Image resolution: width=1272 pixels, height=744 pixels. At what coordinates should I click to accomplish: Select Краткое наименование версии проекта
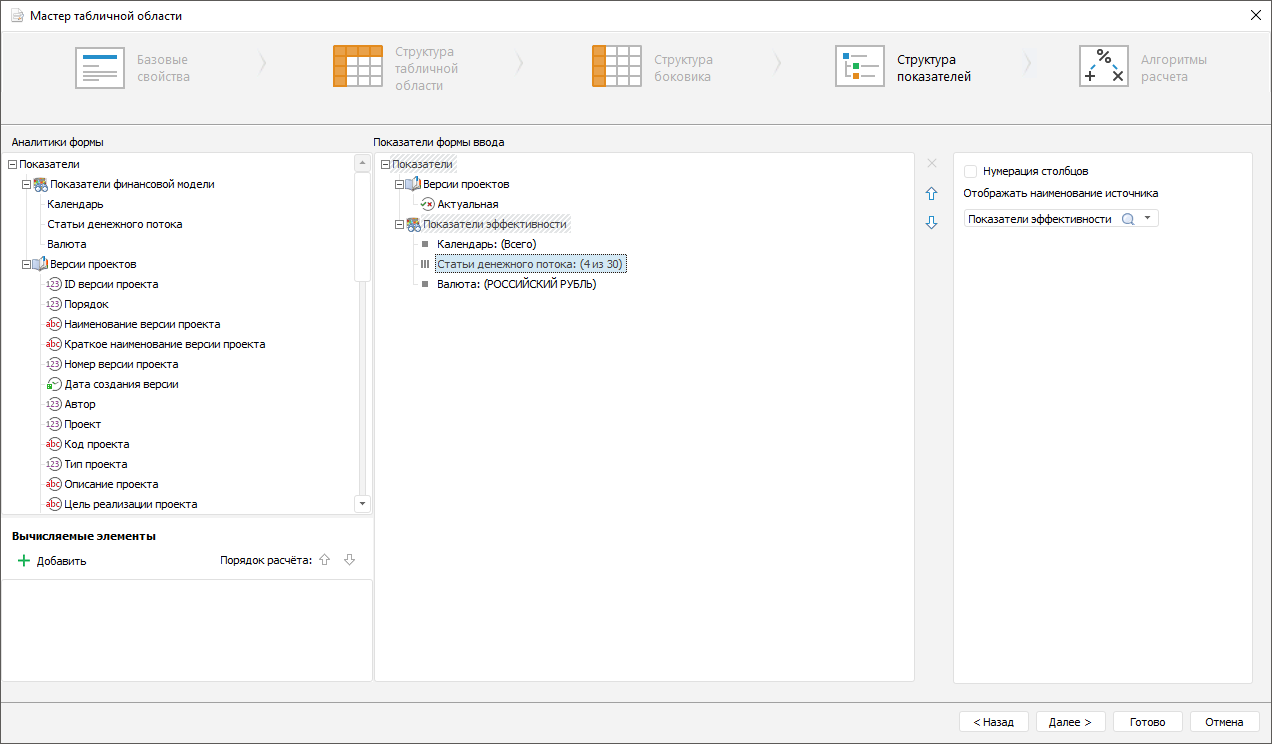165,344
